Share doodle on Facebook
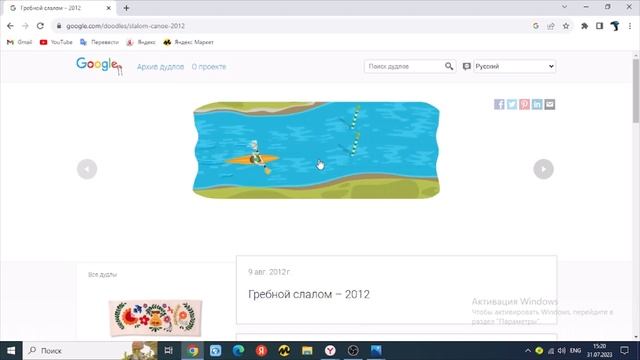This screenshot has height=360, width=640. (x=499, y=104)
